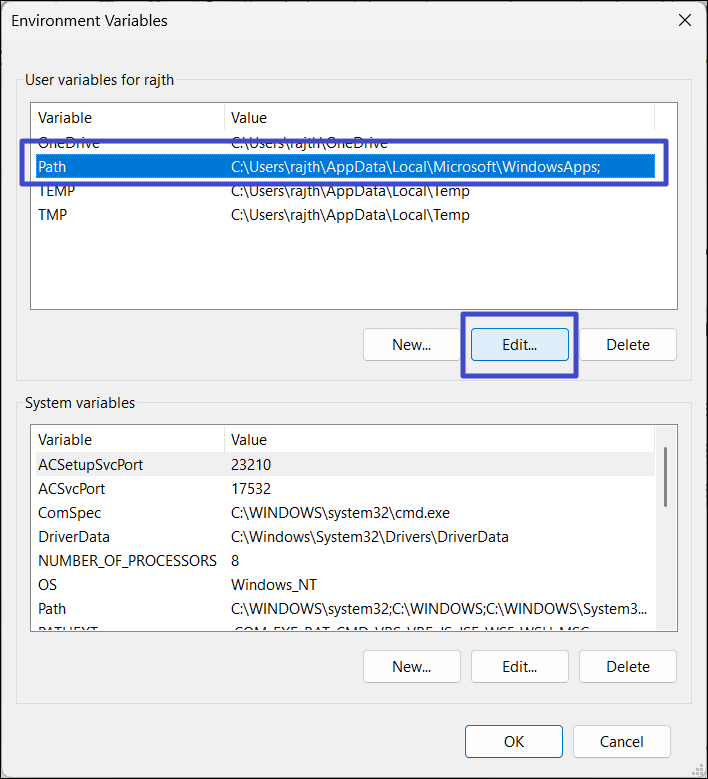Click New button under user variables
This screenshot has width=708, height=779.
411,345
